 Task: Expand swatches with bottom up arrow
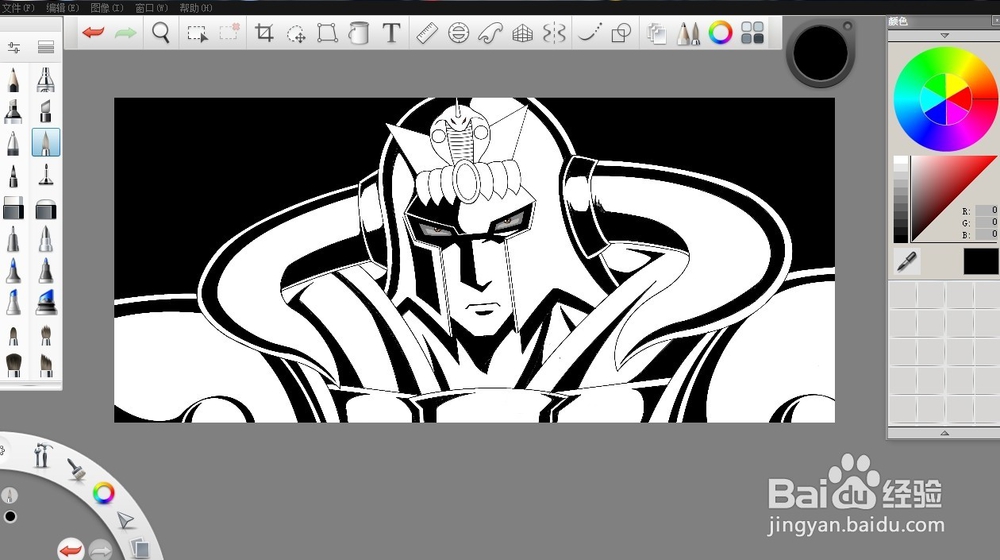tap(944, 433)
